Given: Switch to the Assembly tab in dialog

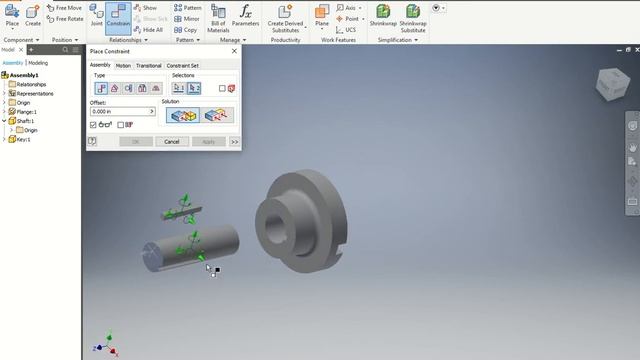Looking at the screenshot, I should 100,65.
